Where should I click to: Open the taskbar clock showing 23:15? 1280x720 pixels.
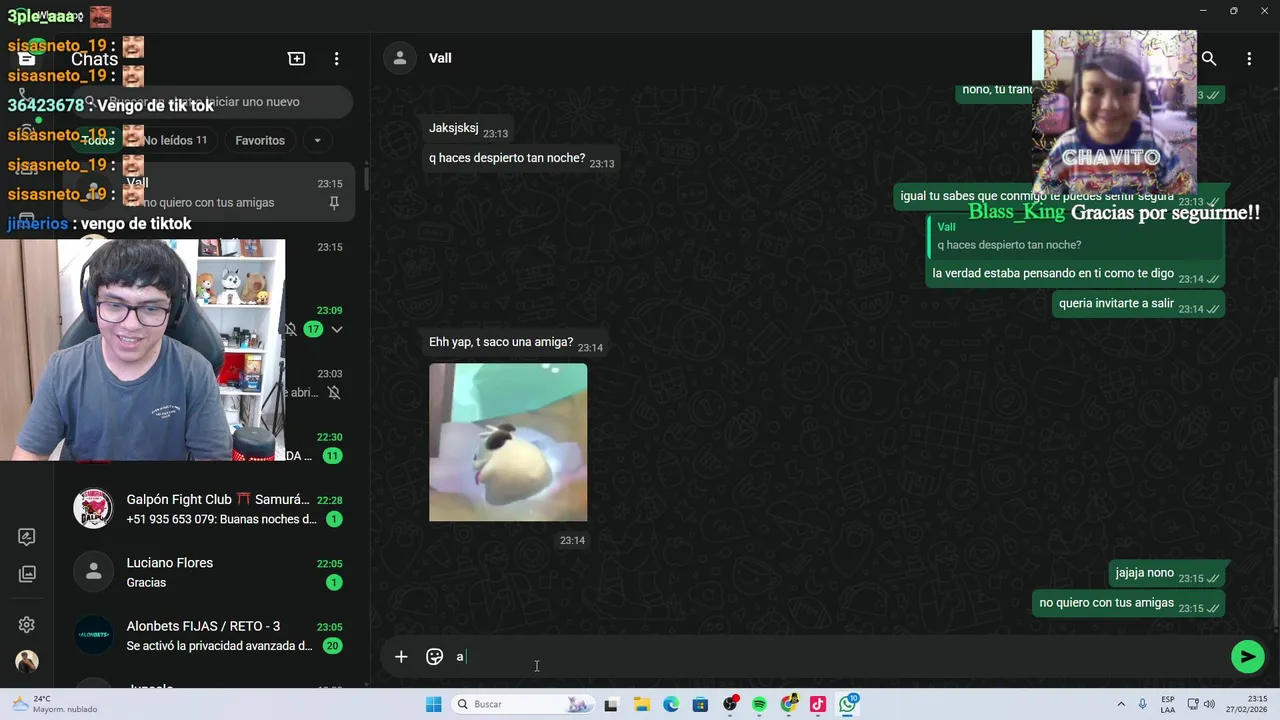(1249, 705)
